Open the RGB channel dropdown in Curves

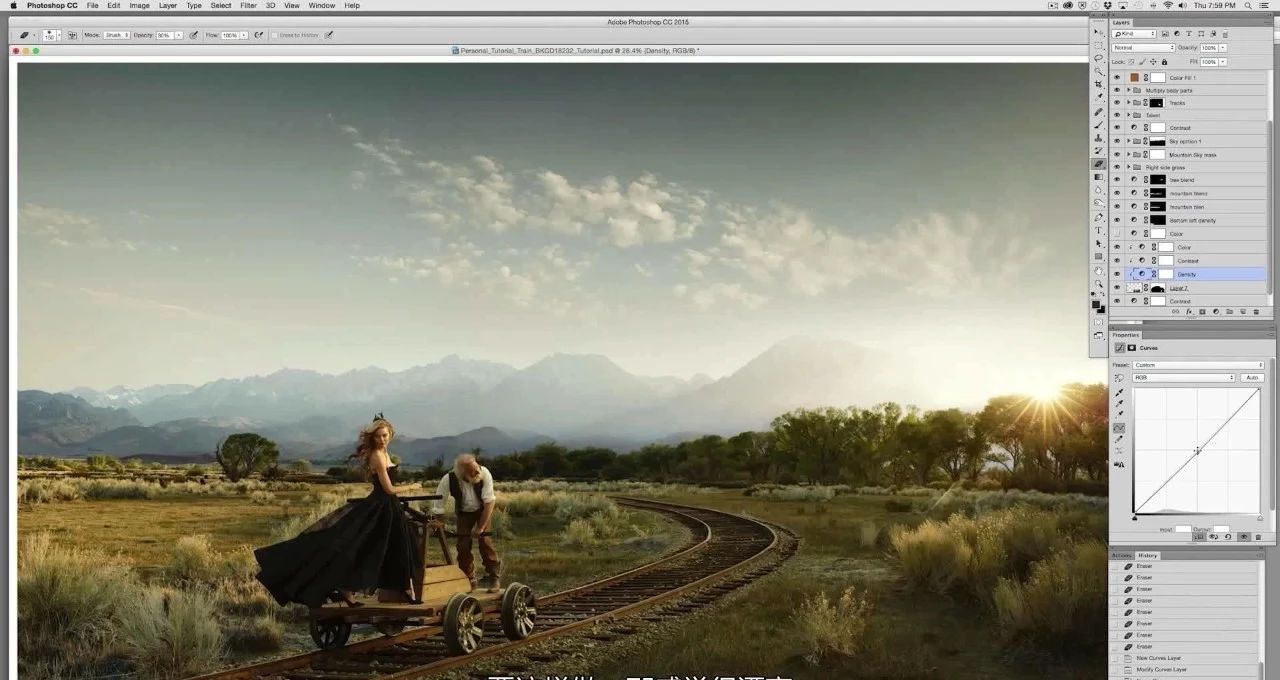coord(1183,377)
